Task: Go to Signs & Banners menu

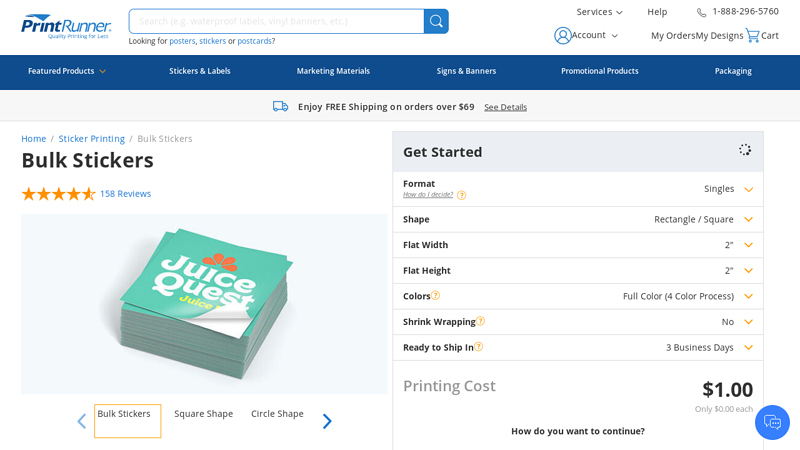Action: tap(466, 71)
